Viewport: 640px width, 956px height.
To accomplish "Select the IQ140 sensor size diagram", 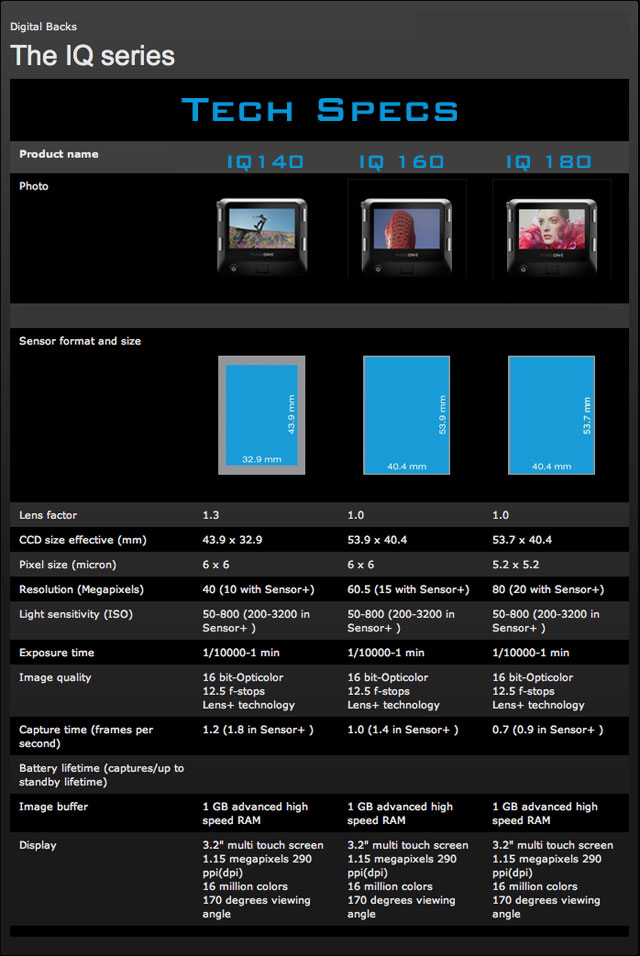I will 262,414.
